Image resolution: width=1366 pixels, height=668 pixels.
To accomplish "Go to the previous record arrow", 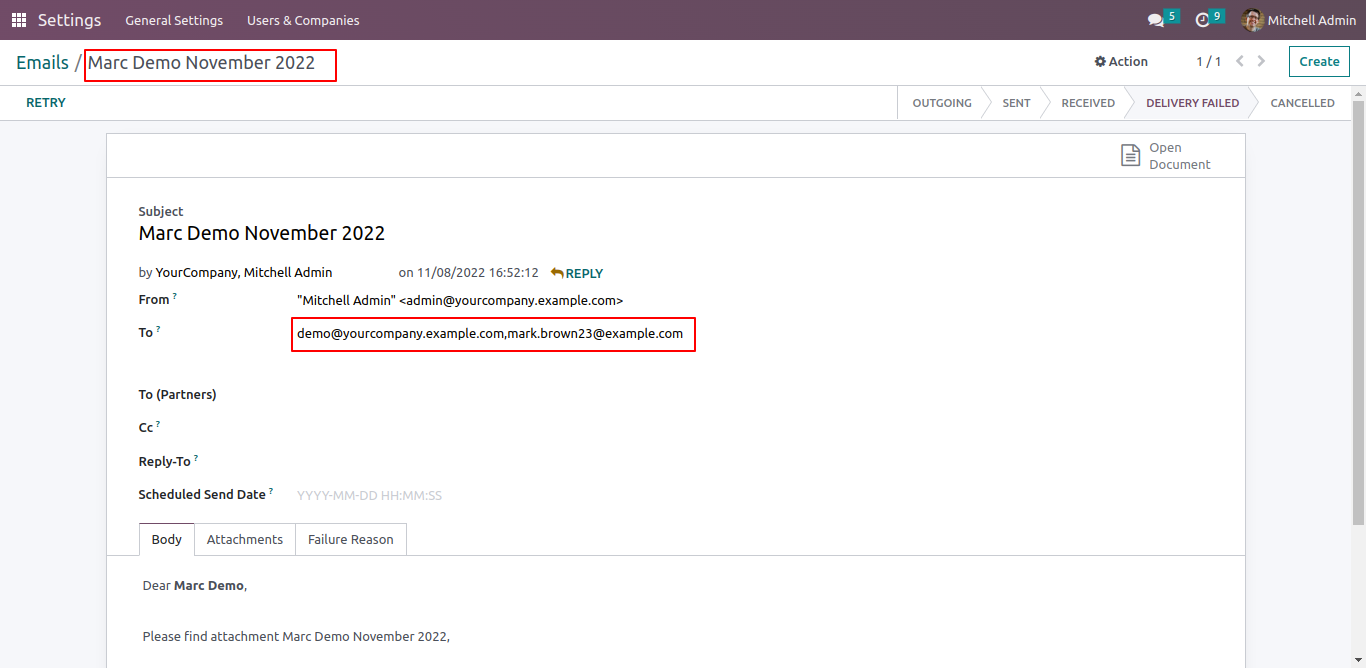I will [1240, 61].
